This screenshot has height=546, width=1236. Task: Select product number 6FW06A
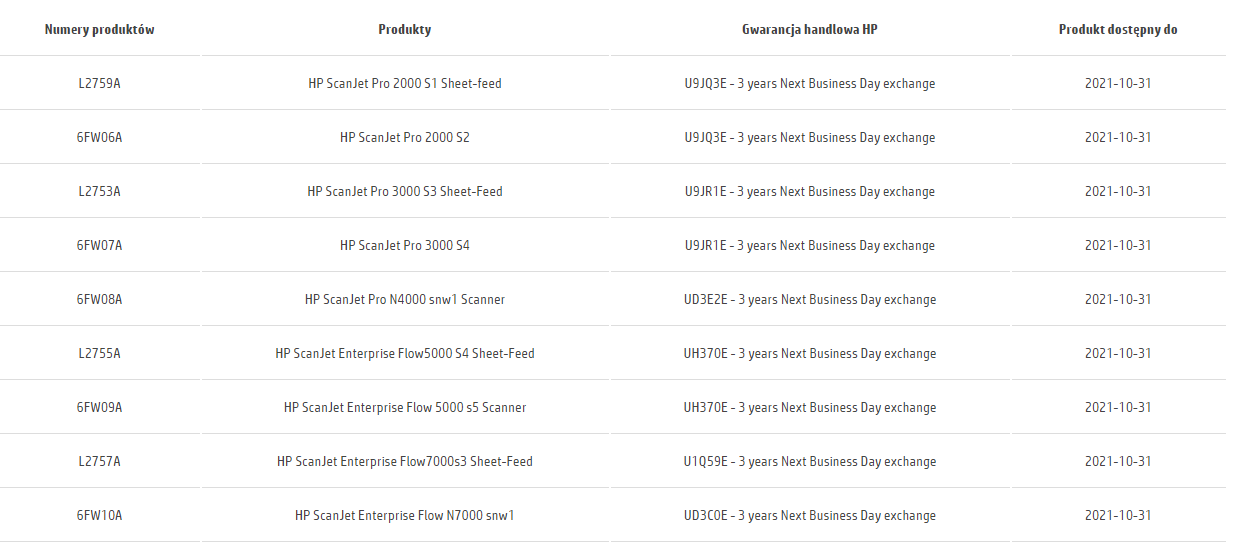pos(100,137)
